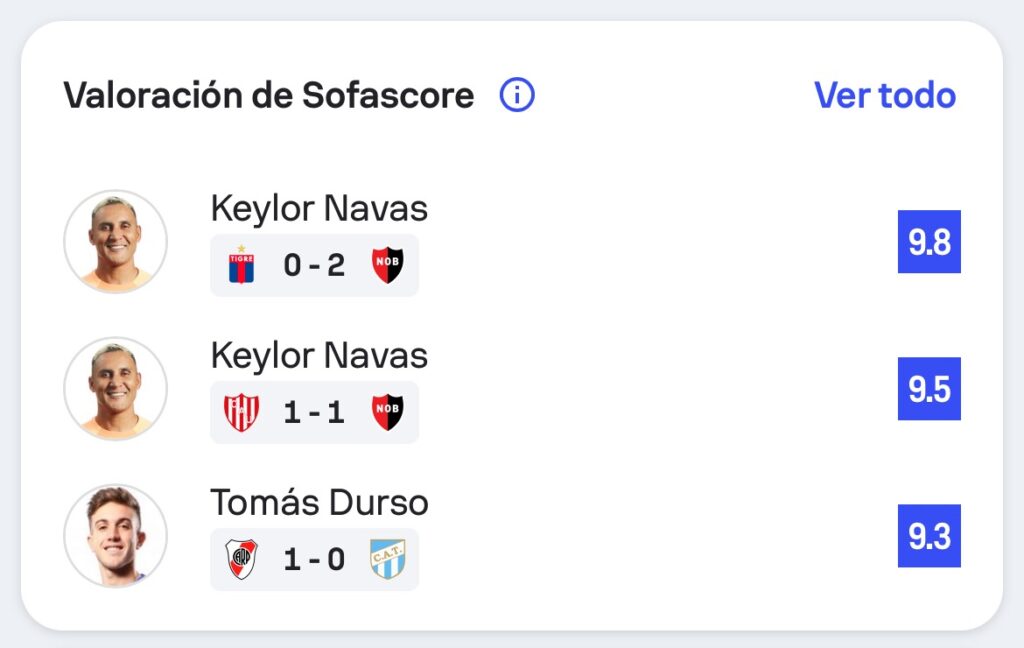Viewport: 1024px width, 648px height.
Task: Click the 9.3 rating badge
Action: point(929,536)
